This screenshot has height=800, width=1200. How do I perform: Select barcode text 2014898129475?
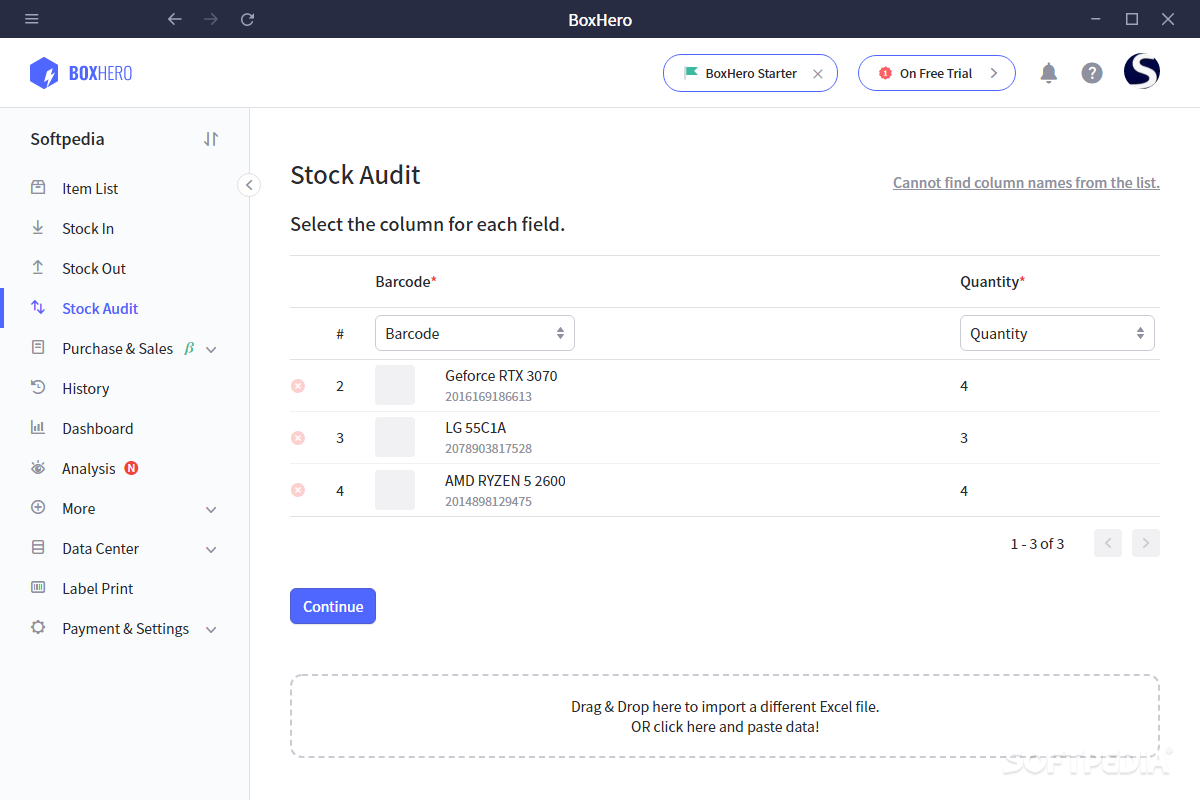coord(489,502)
